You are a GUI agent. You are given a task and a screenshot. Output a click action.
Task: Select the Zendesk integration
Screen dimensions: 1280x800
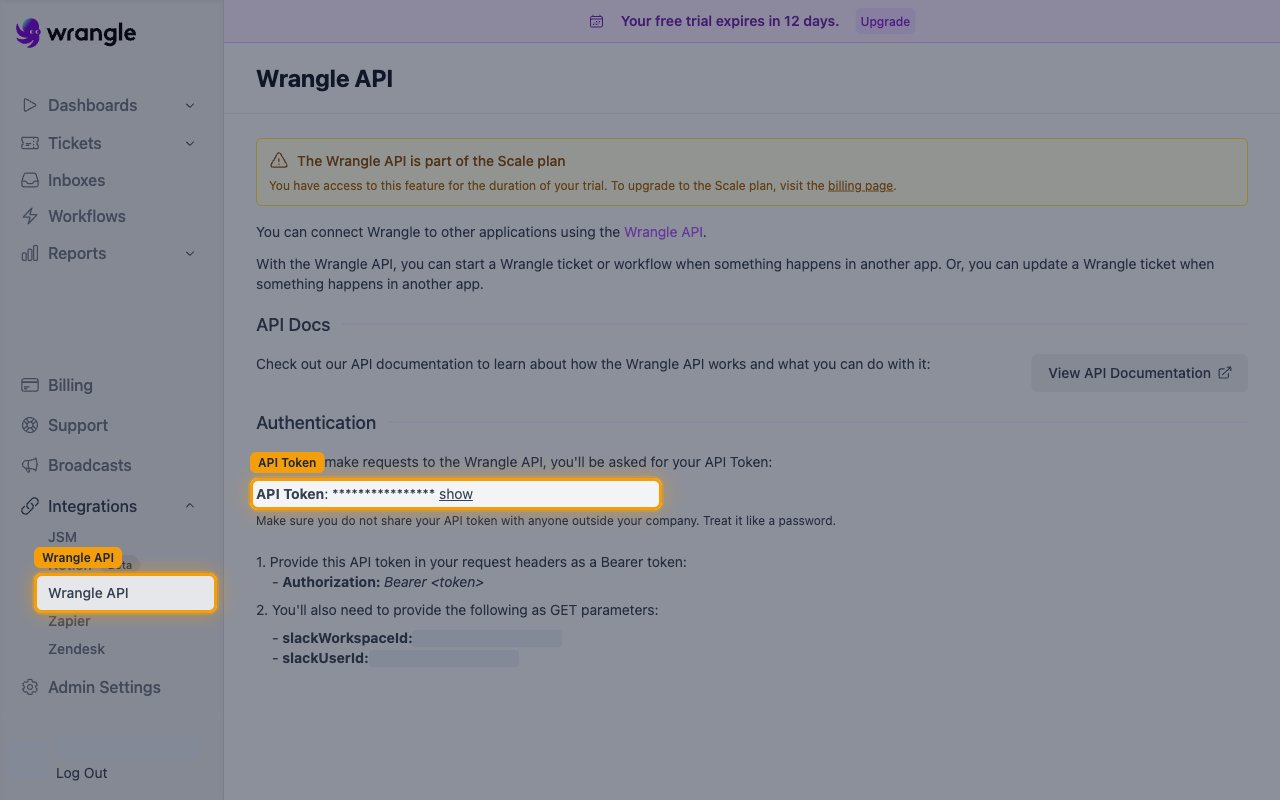click(x=76, y=649)
